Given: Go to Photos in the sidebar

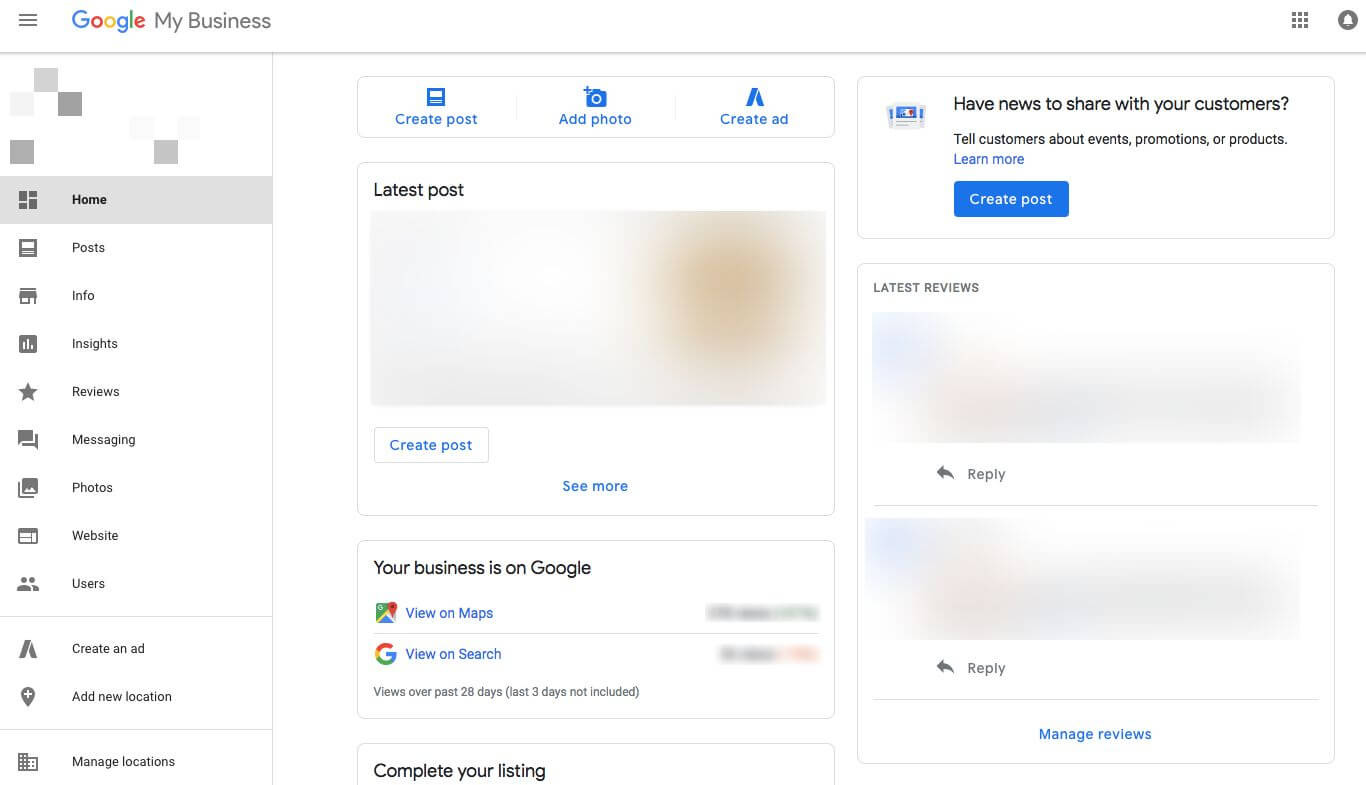Looking at the screenshot, I should click(92, 488).
